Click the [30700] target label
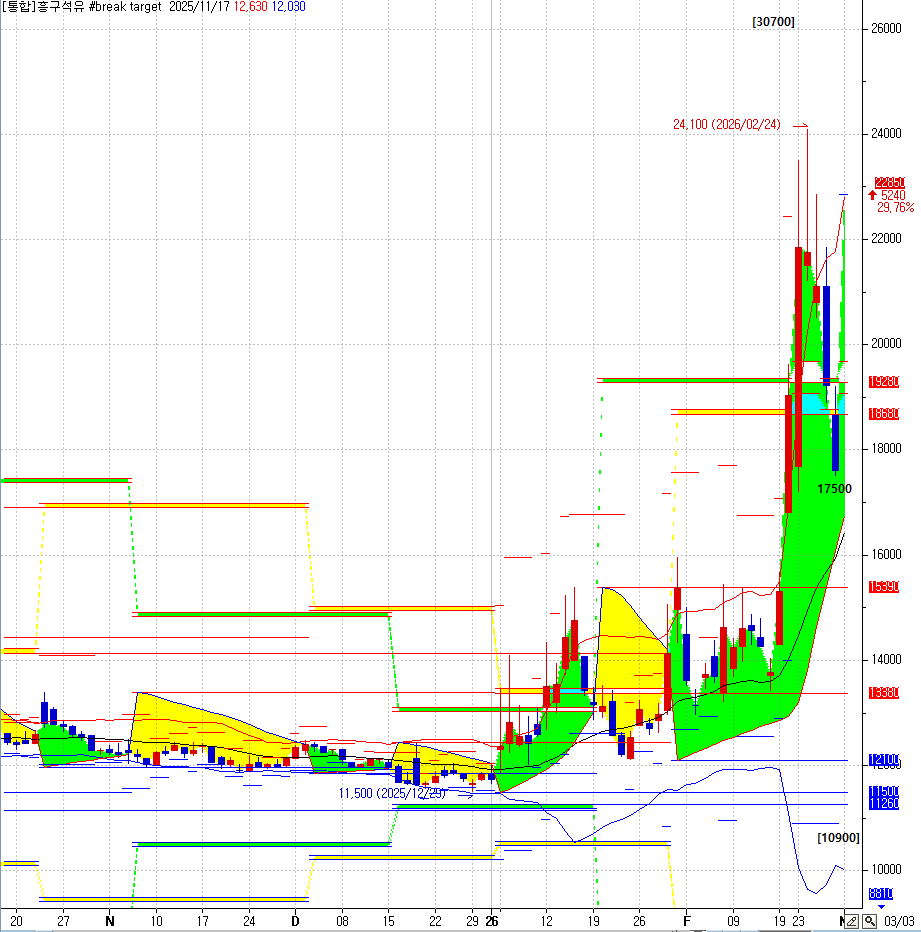921x932 pixels. pos(773,21)
